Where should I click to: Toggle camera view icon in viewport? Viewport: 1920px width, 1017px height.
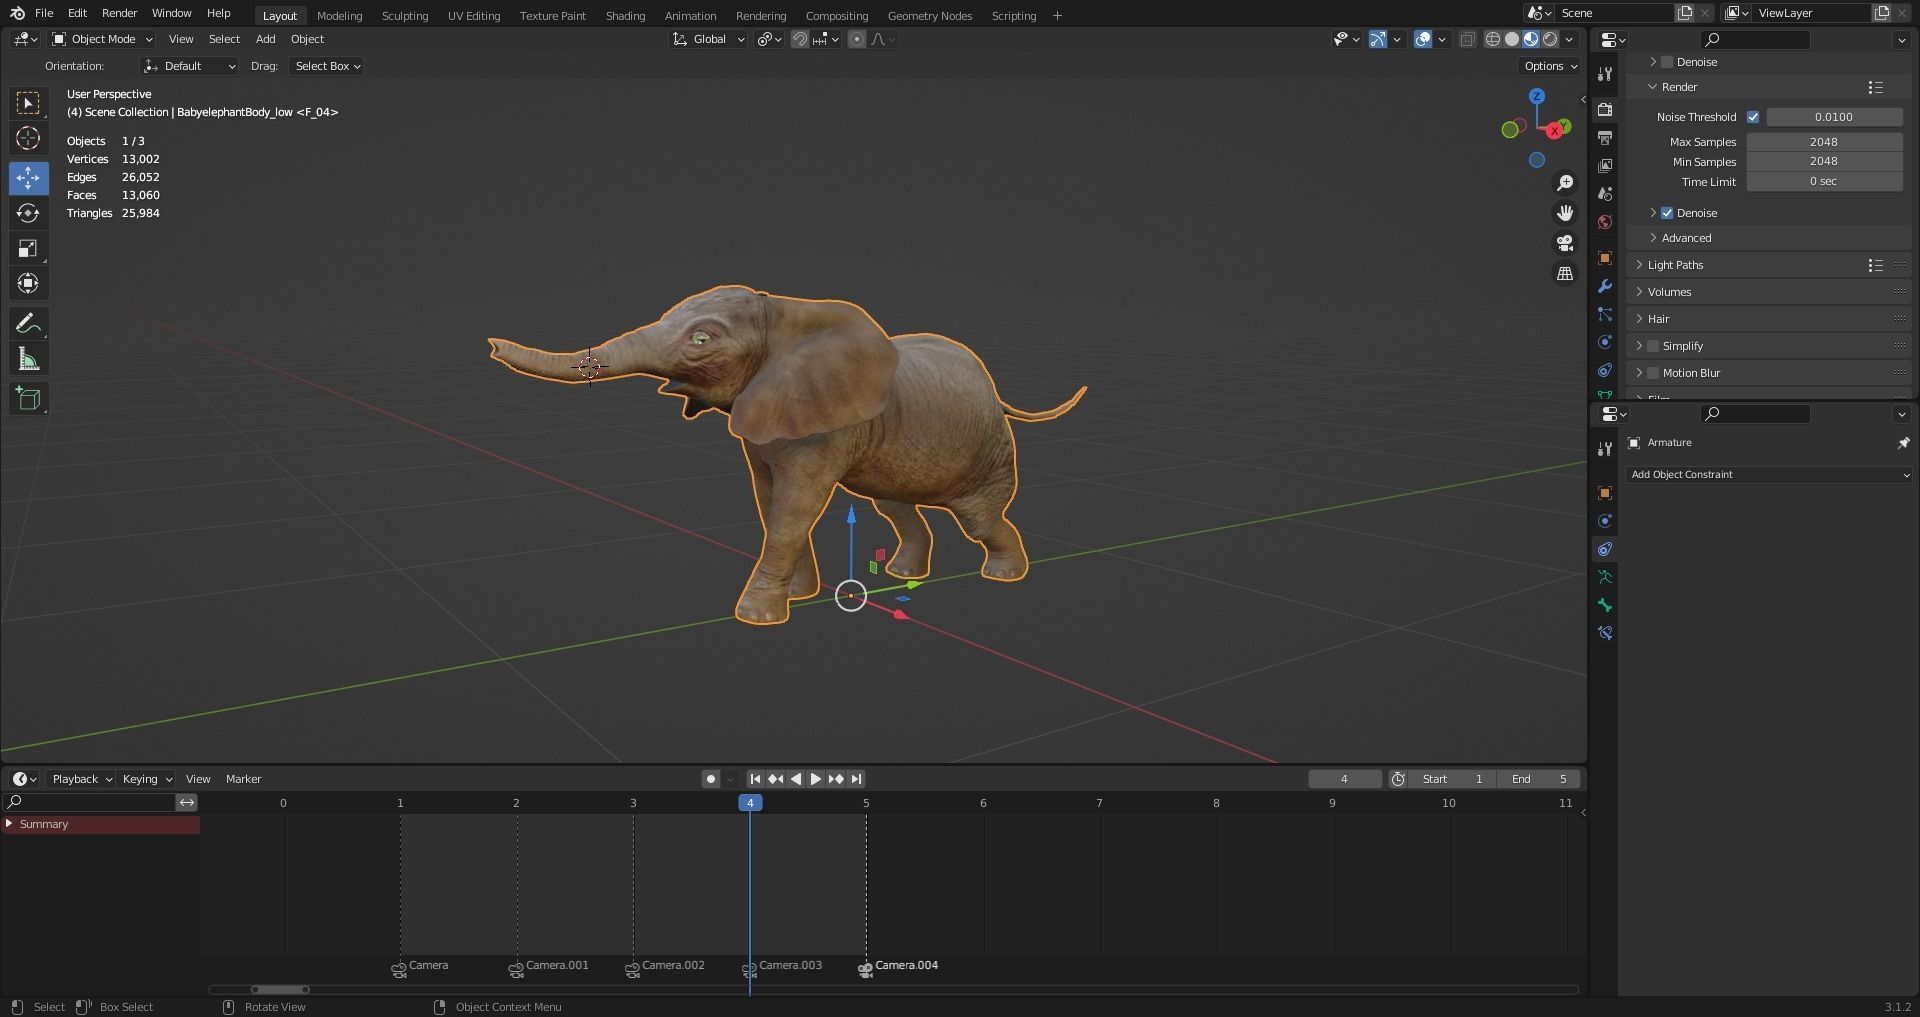coord(1564,243)
